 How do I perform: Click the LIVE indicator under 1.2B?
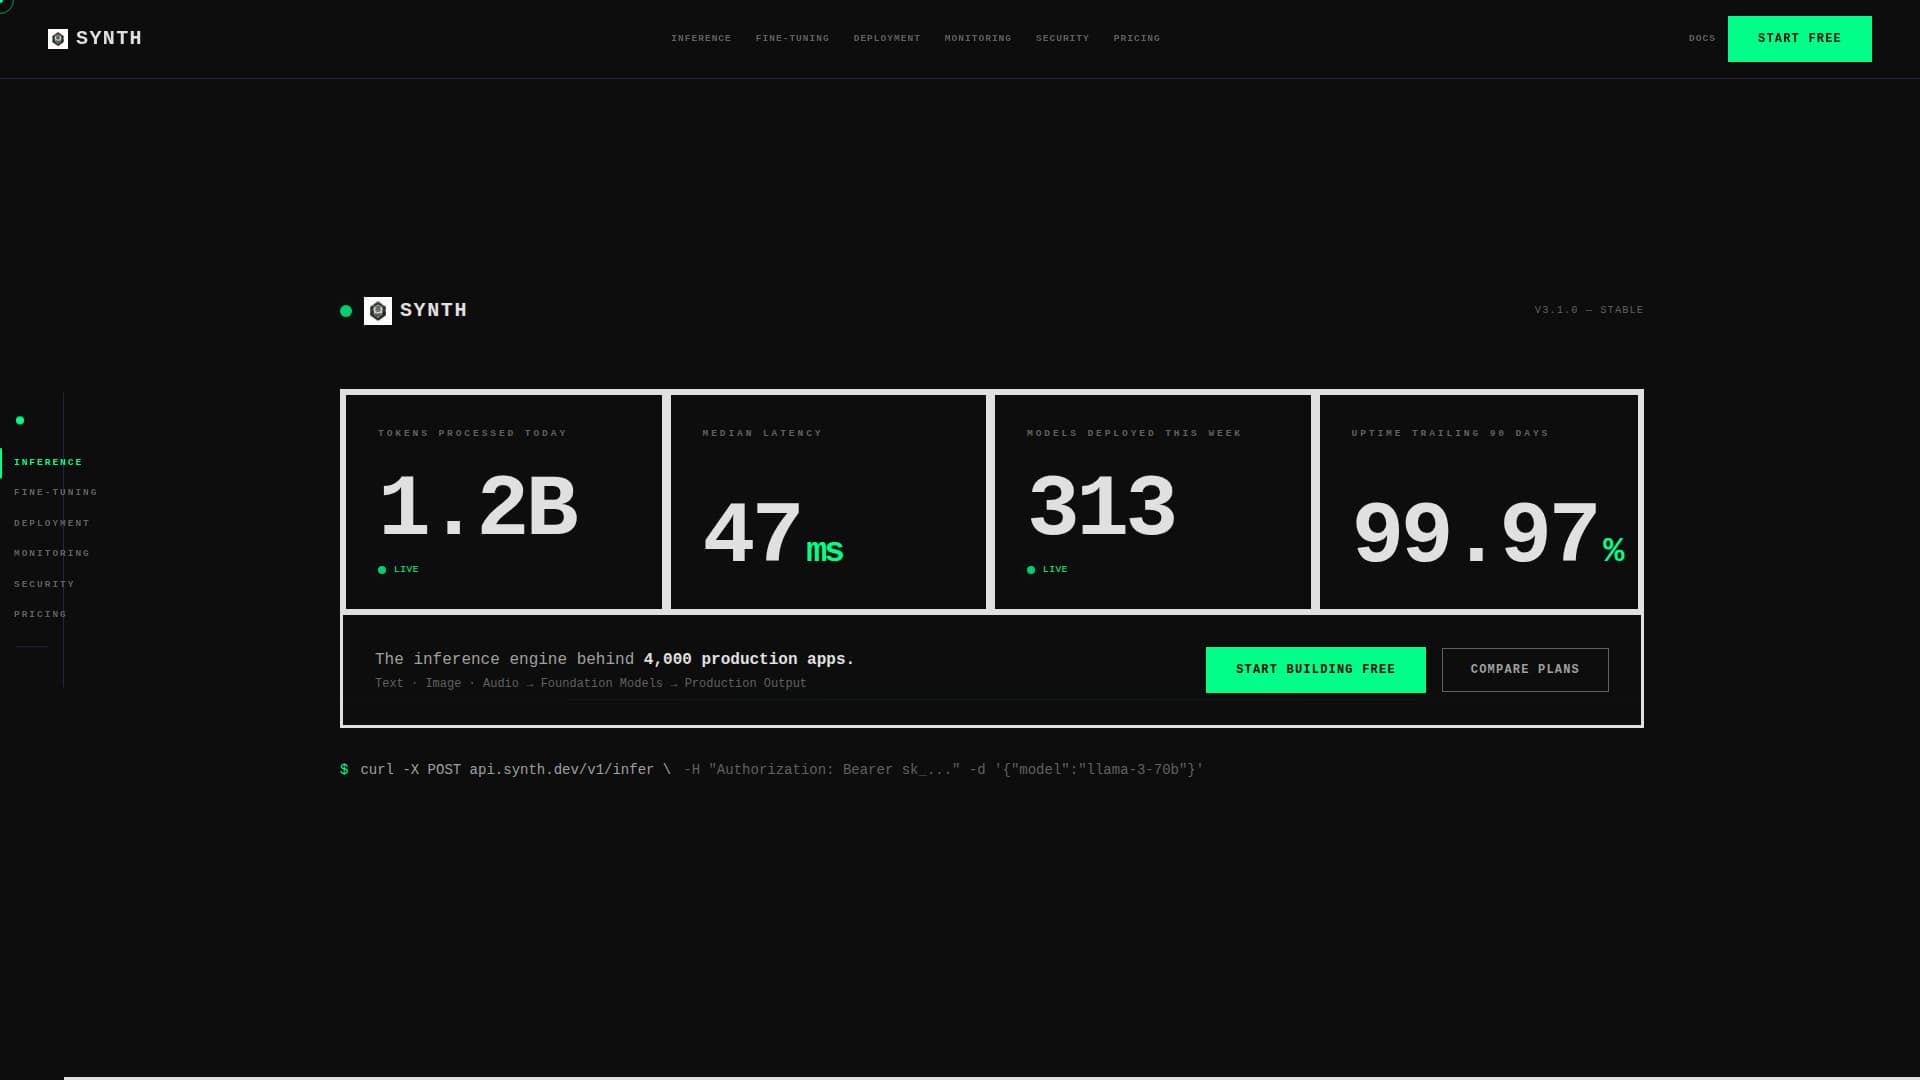point(398,570)
